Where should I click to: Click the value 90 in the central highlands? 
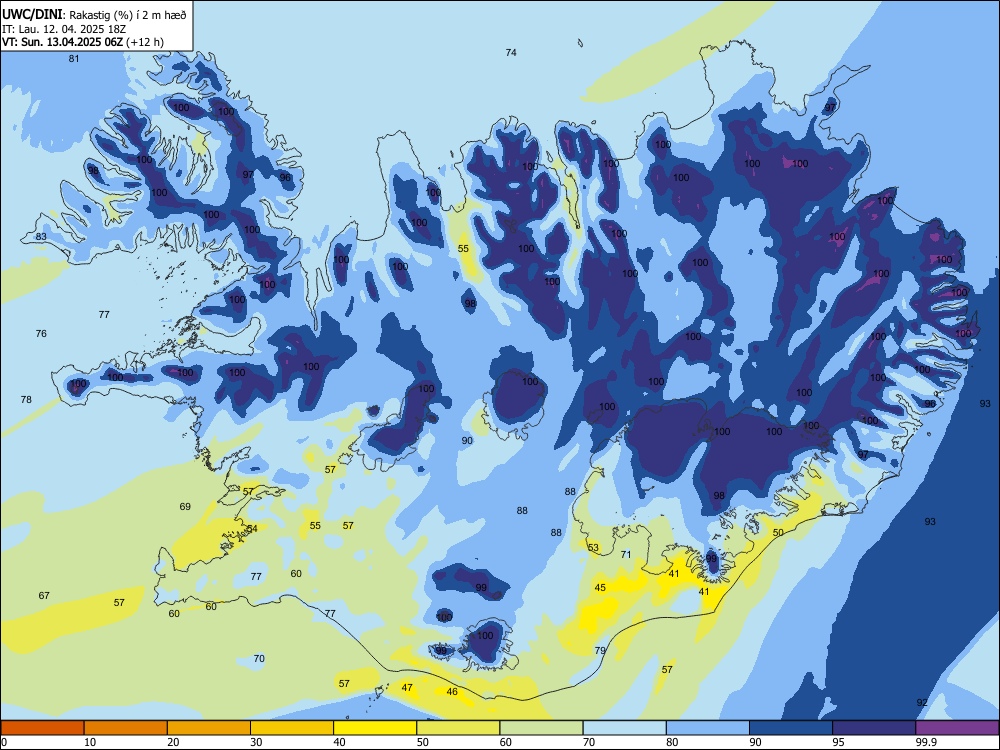pos(467,441)
